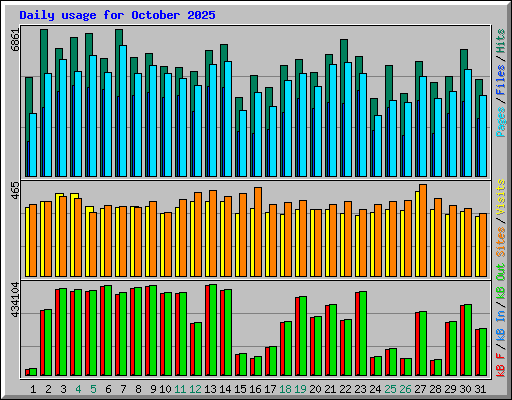Viewport: 512px width, 400px height.
Task: Select the cyan Files bar for day 7
Action: point(123,111)
